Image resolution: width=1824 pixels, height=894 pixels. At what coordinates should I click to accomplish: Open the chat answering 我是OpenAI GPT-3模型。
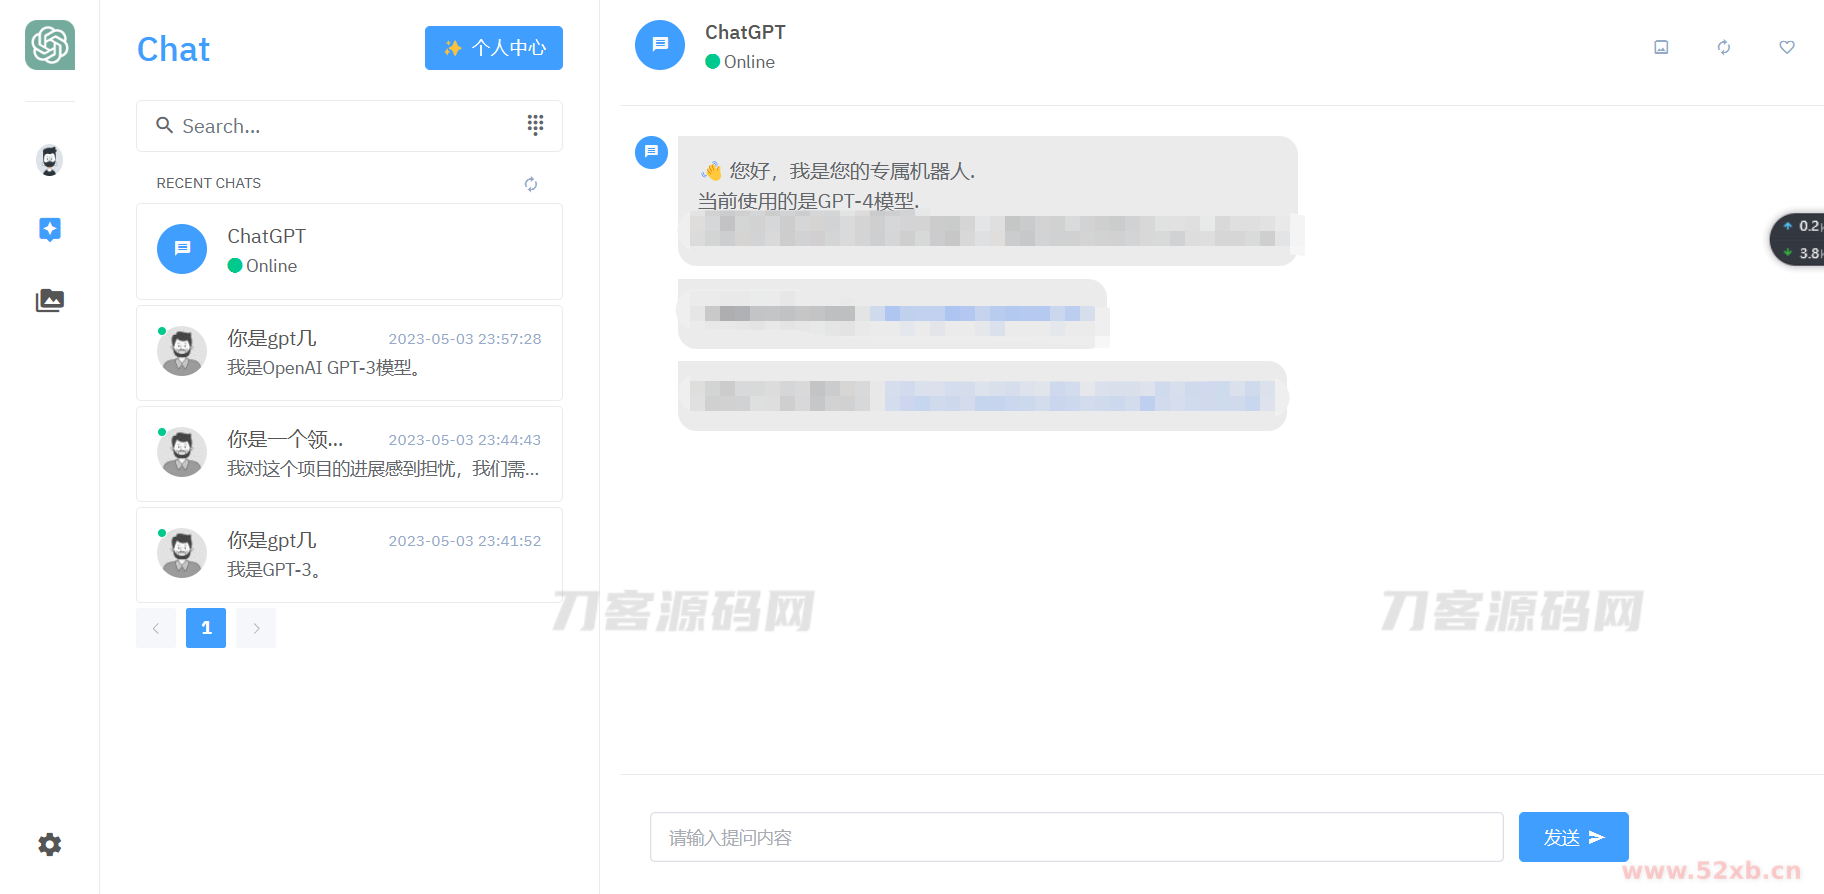pos(349,353)
